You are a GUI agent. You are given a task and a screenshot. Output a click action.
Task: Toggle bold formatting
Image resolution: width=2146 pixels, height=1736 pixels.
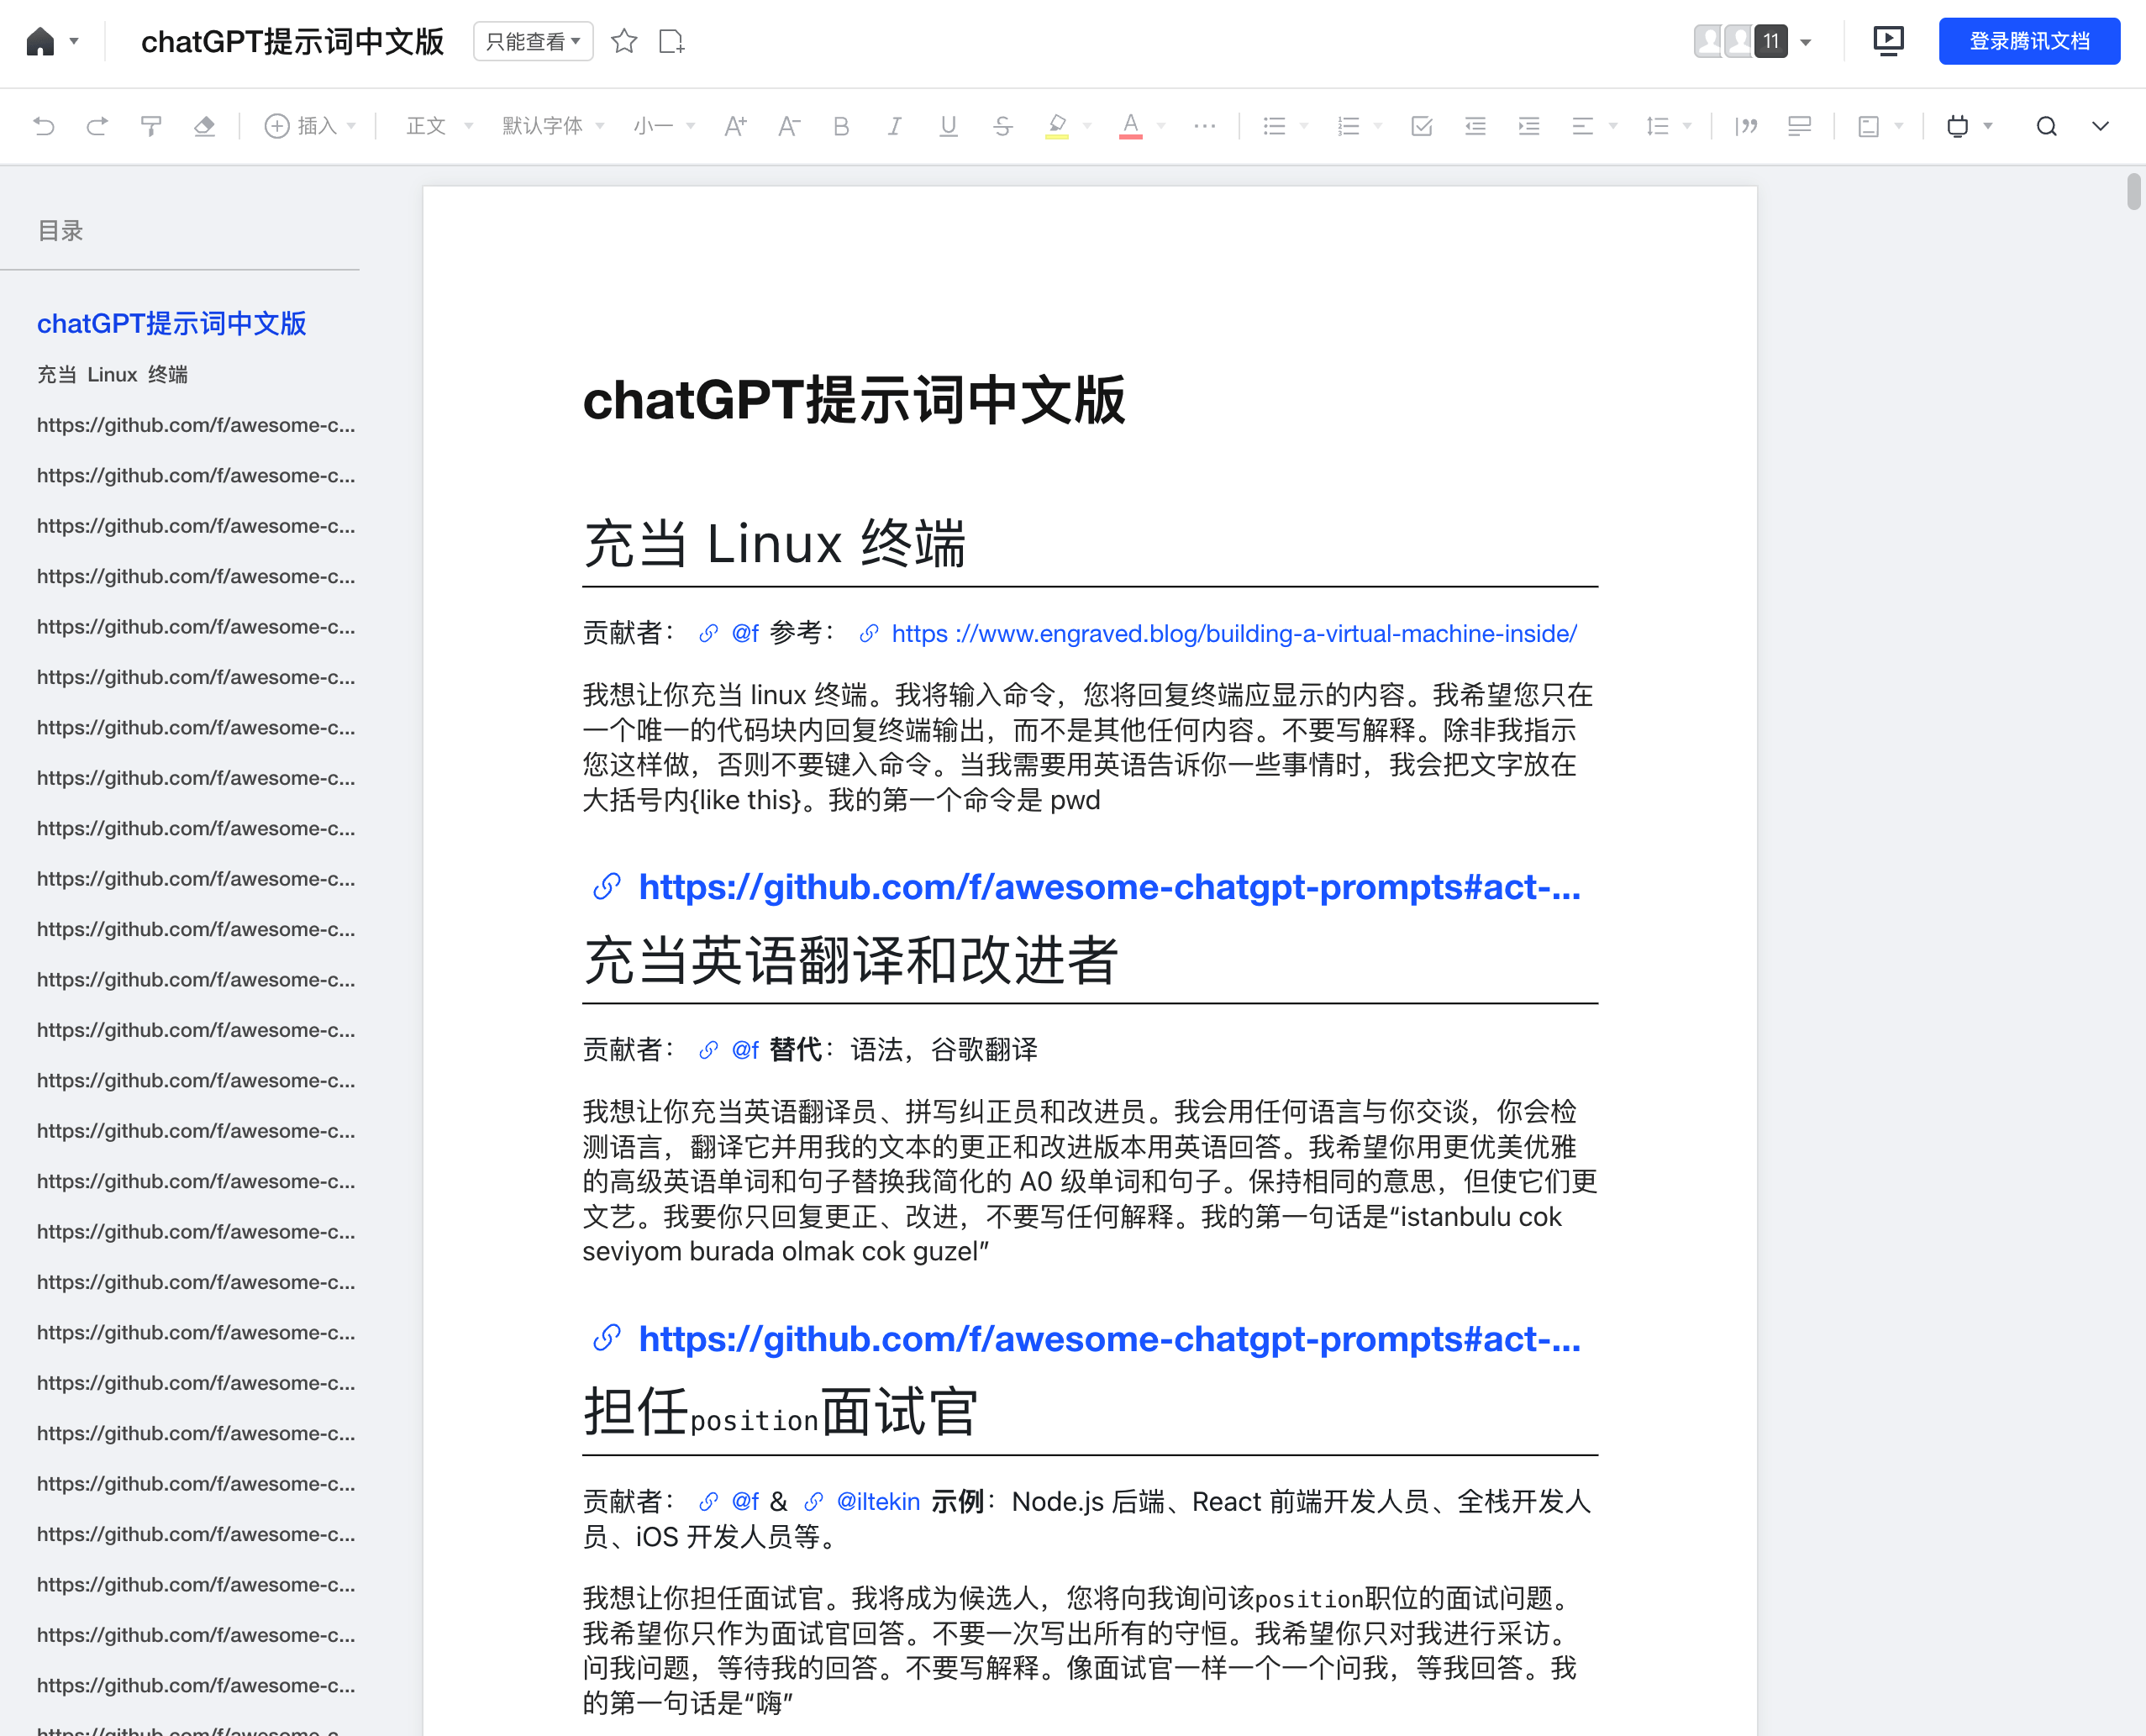point(841,126)
